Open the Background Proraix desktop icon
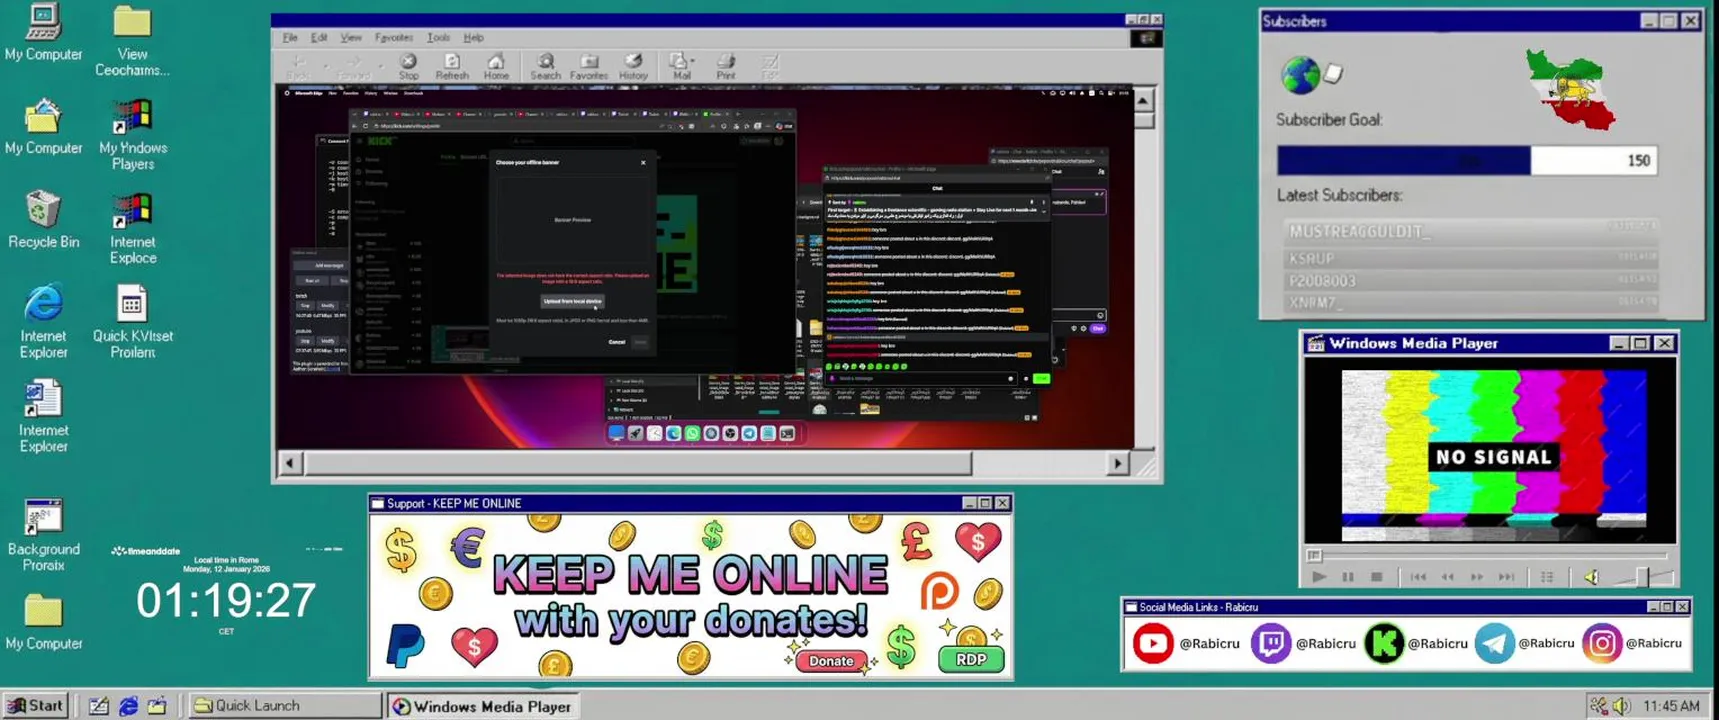 coord(43,535)
